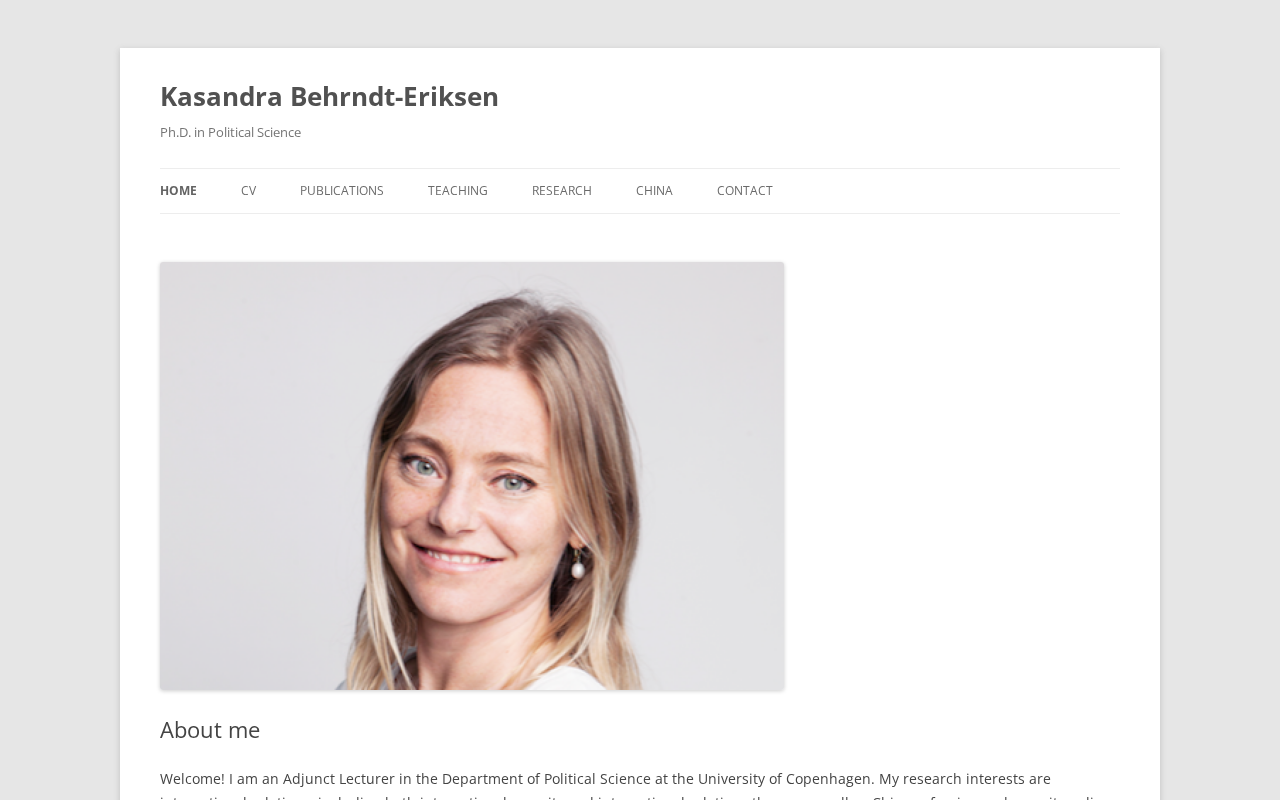This screenshot has width=1280, height=800.
Task: Click the About me heading
Action: pyautogui.click(x=210, y=730)
